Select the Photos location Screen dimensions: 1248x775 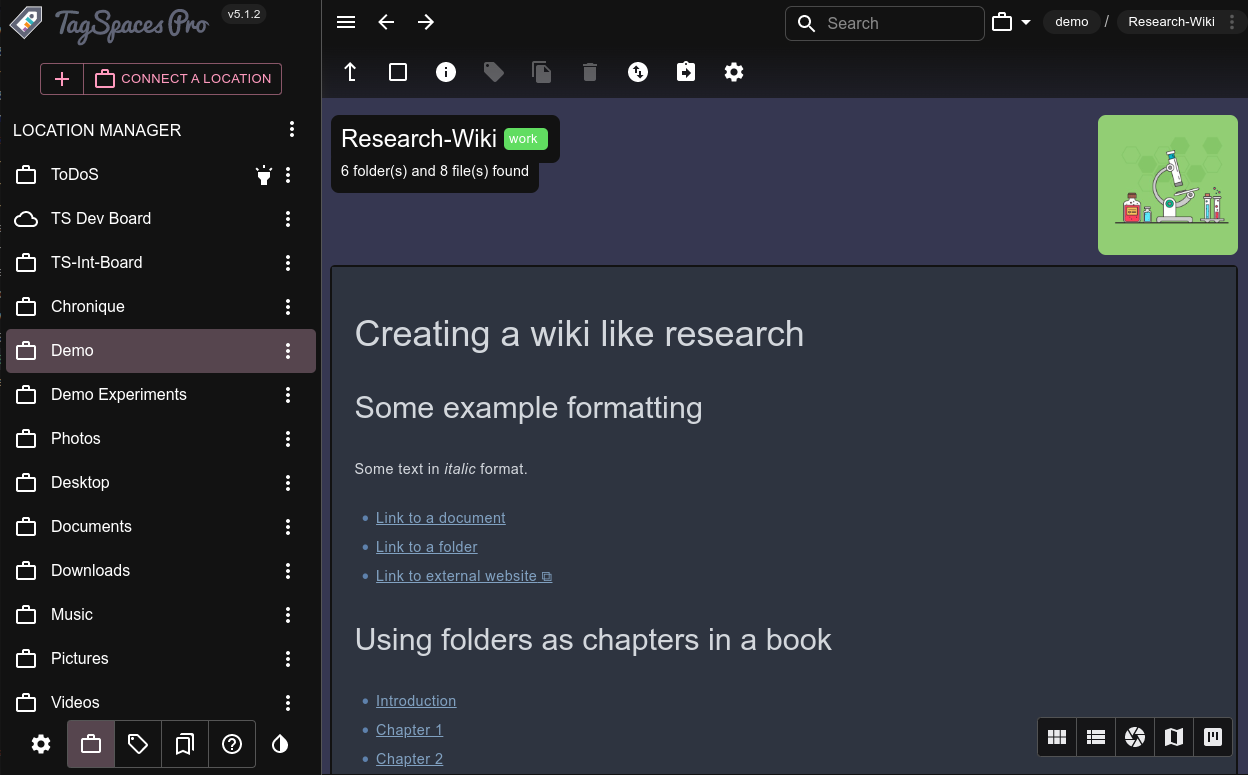pos(75,438)
